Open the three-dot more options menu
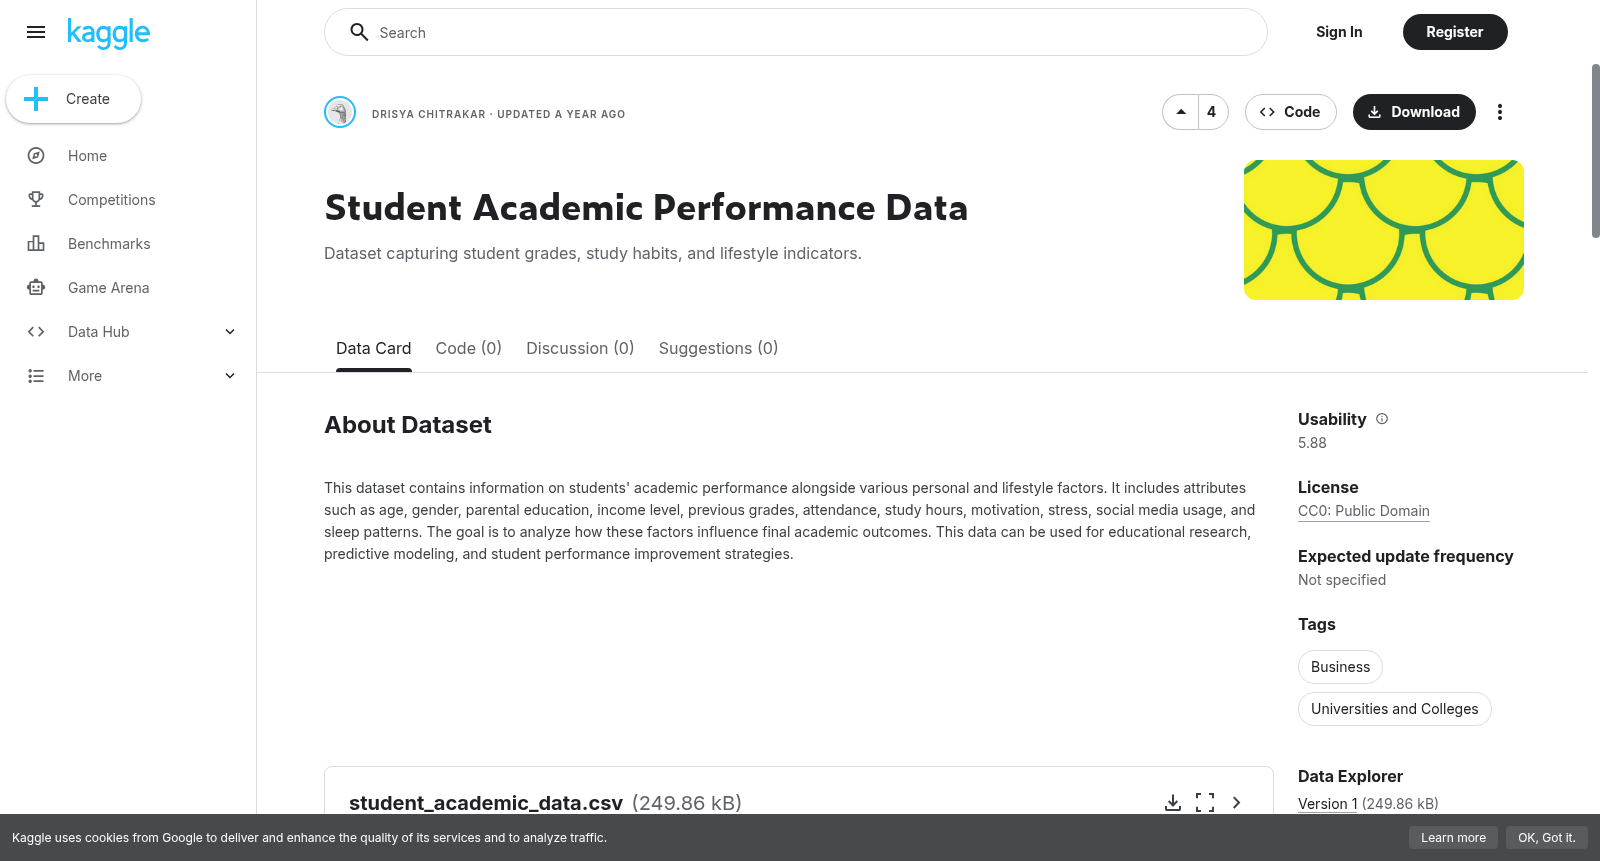The width and height of the screenshot is (1600, 861). click(1499, 112)
